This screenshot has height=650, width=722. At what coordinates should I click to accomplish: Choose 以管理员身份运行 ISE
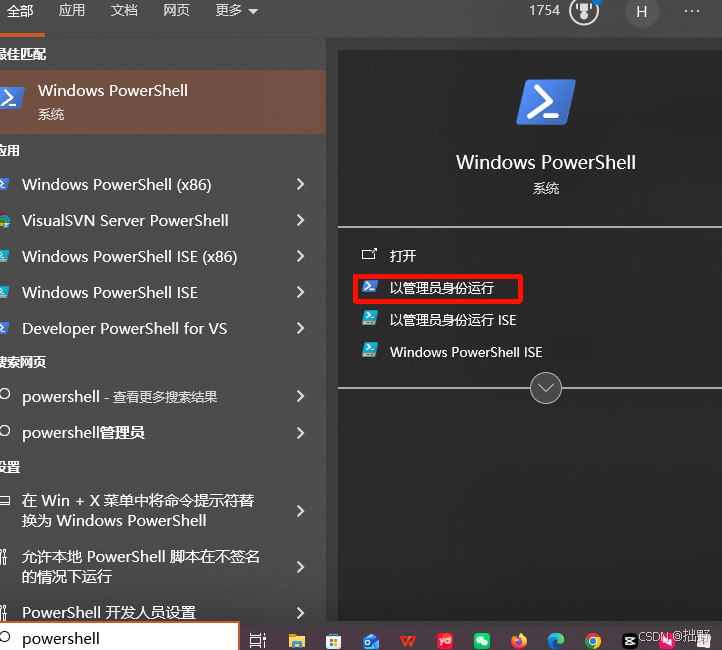pyautogui.click(x=453, y=319)
